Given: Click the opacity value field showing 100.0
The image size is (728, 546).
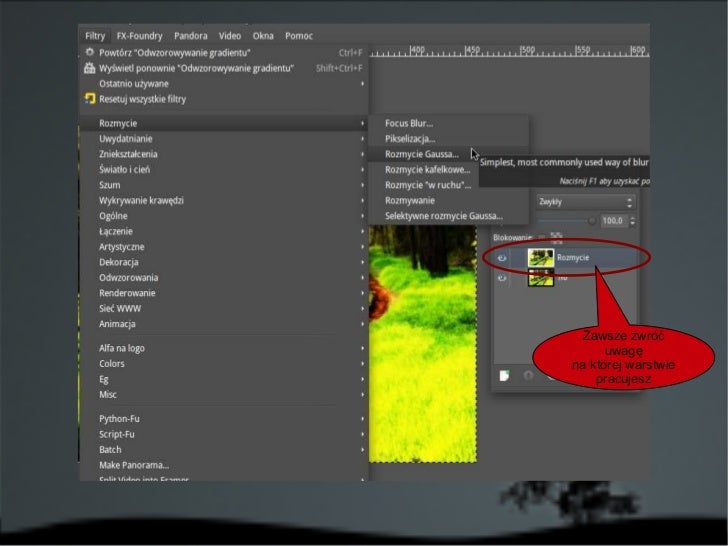Looking at the screenshot, I should point(612,220).
